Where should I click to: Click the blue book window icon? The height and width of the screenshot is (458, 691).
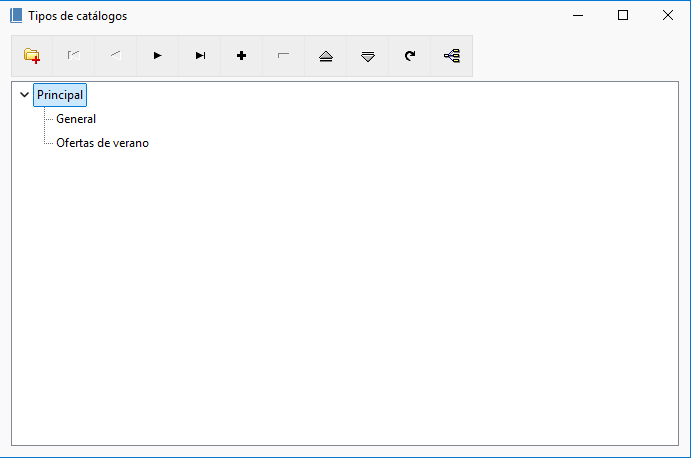[x=16, y=15]
